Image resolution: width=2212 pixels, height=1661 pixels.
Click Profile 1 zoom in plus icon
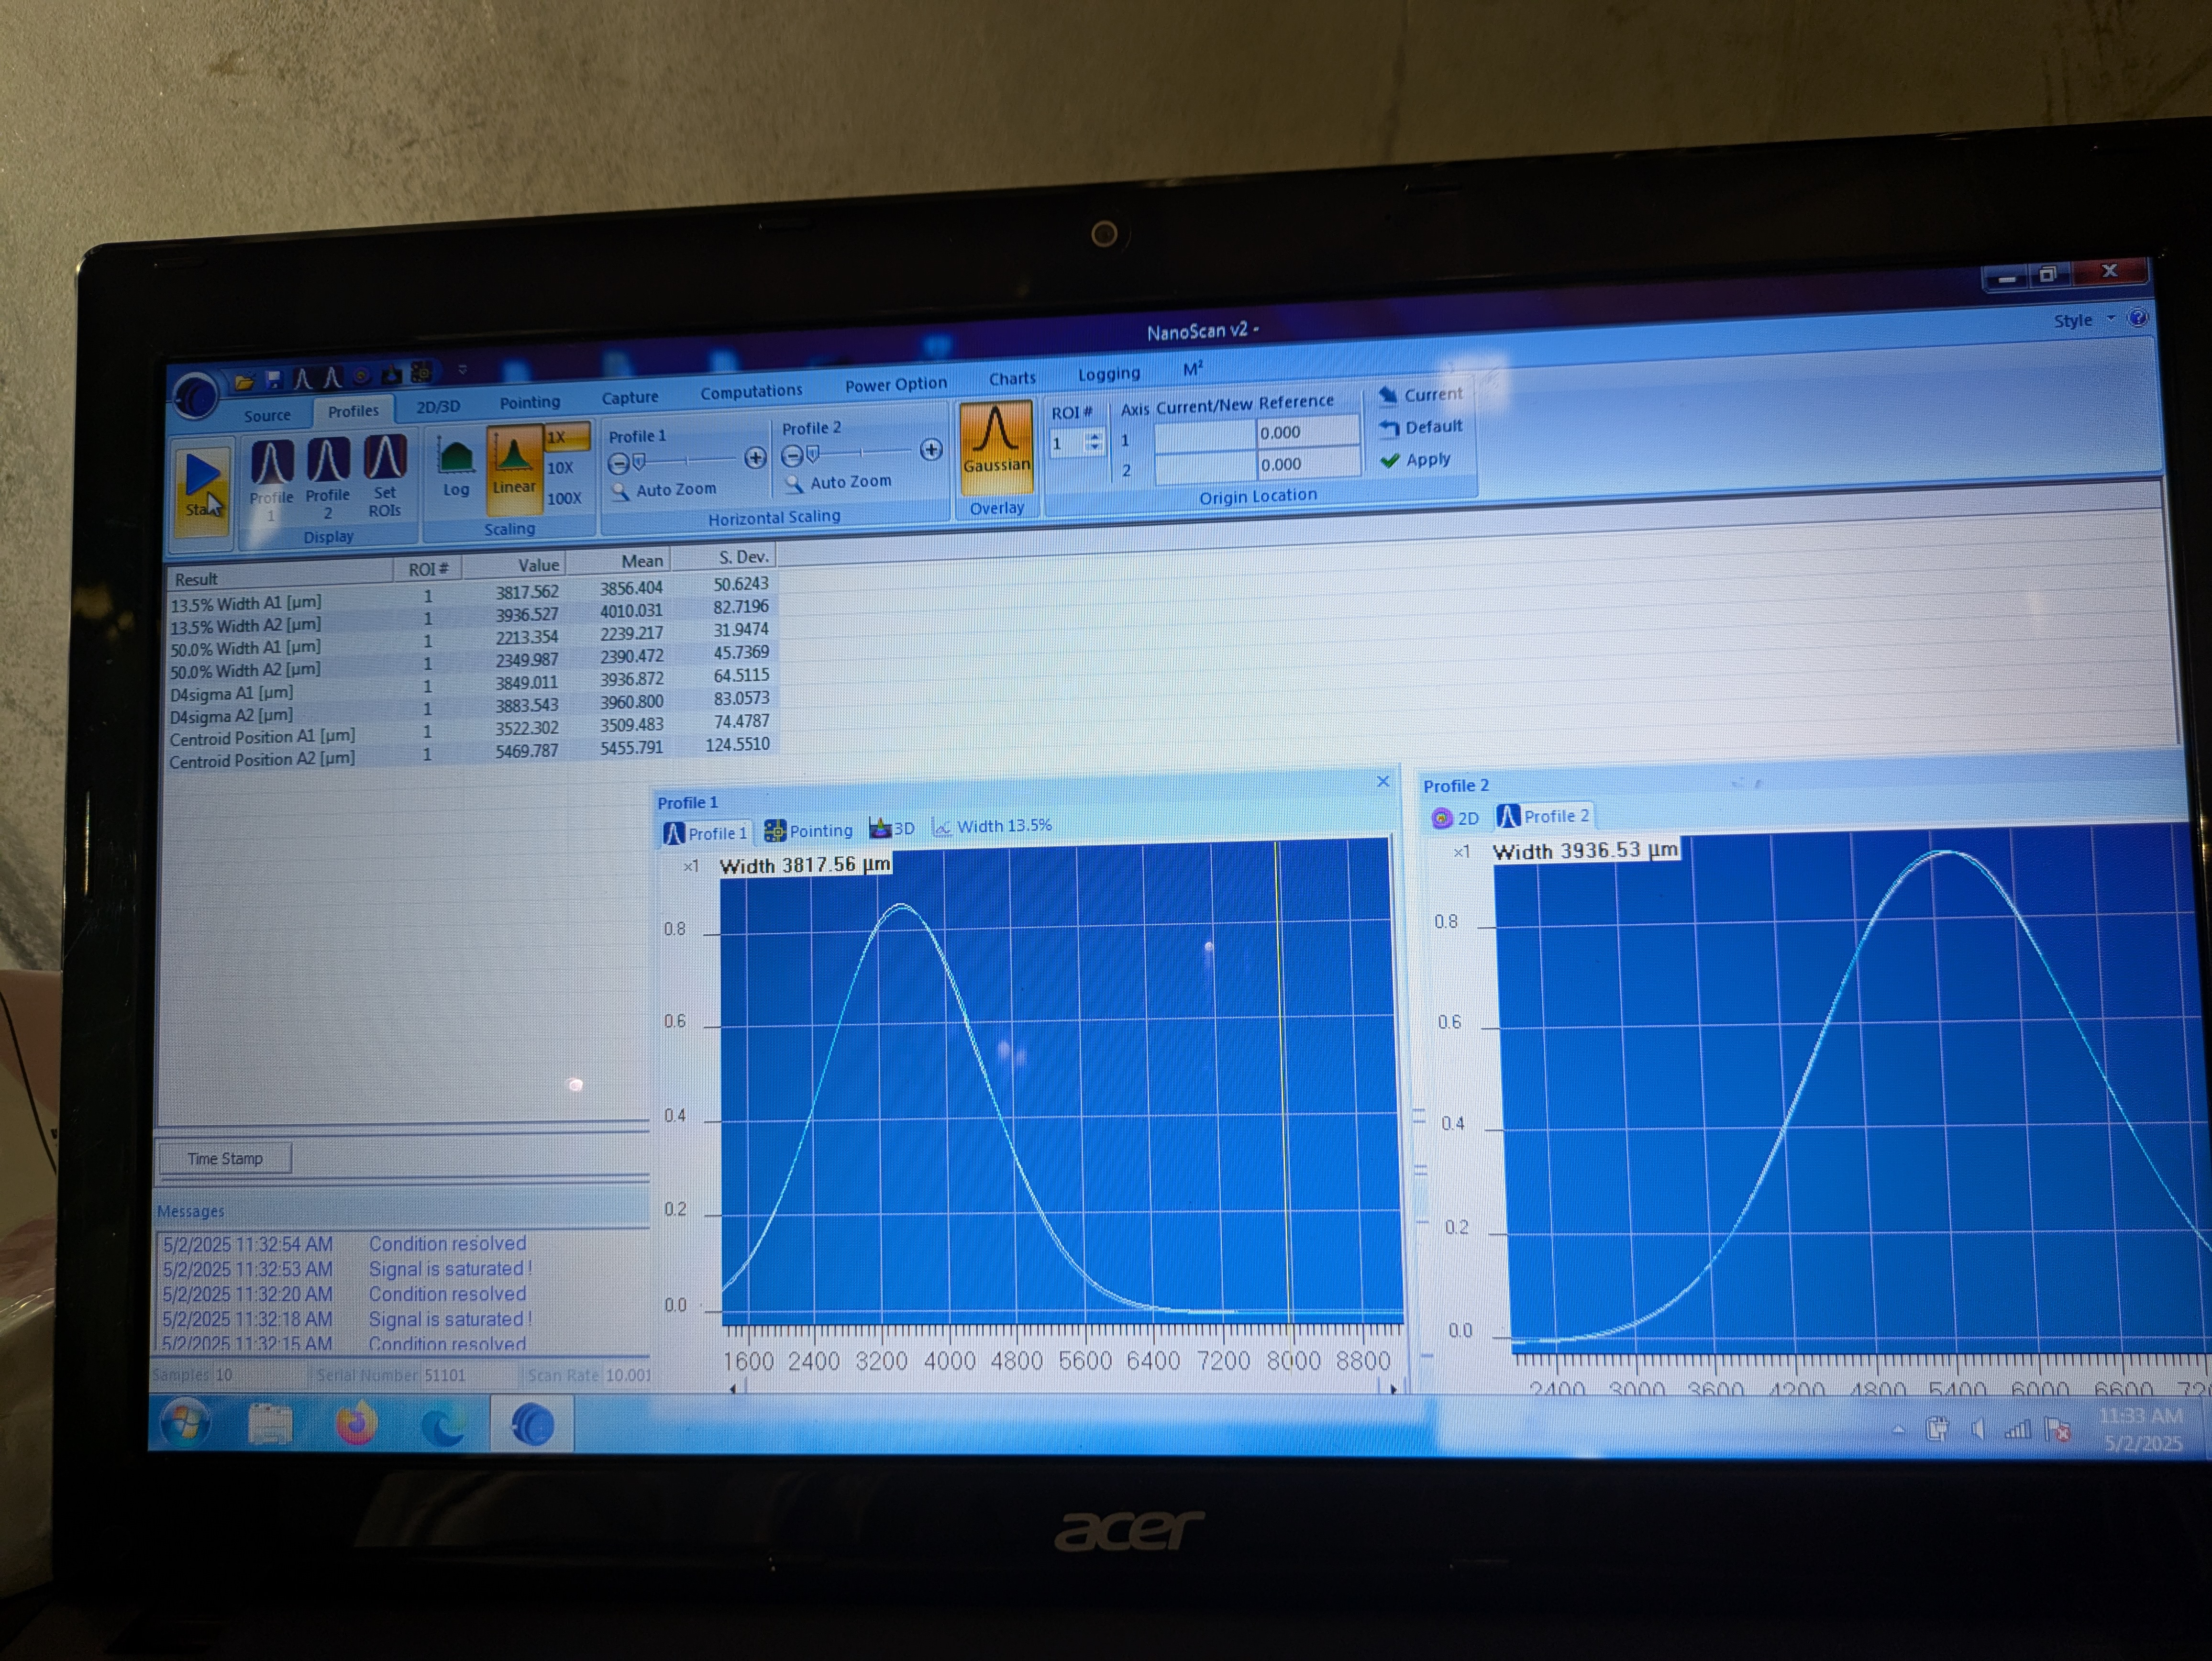(755, 458)
